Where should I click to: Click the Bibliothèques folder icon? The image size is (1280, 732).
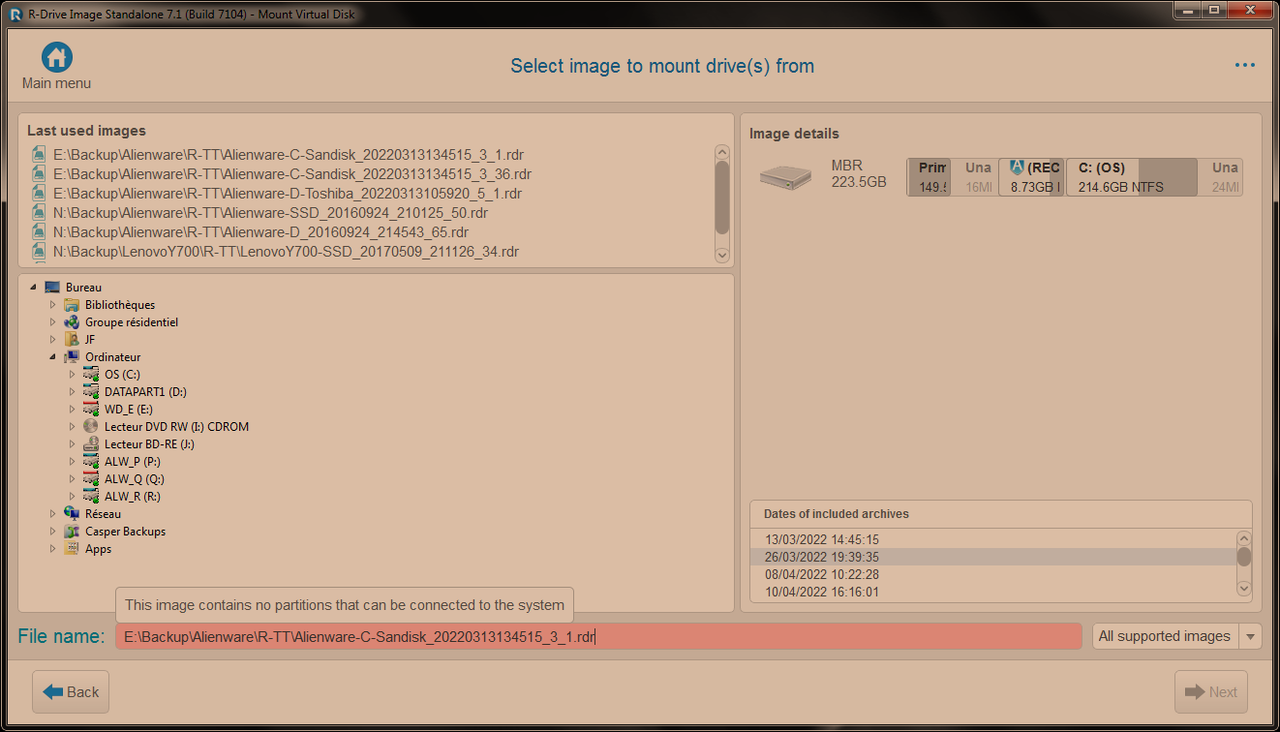(72, 305)
